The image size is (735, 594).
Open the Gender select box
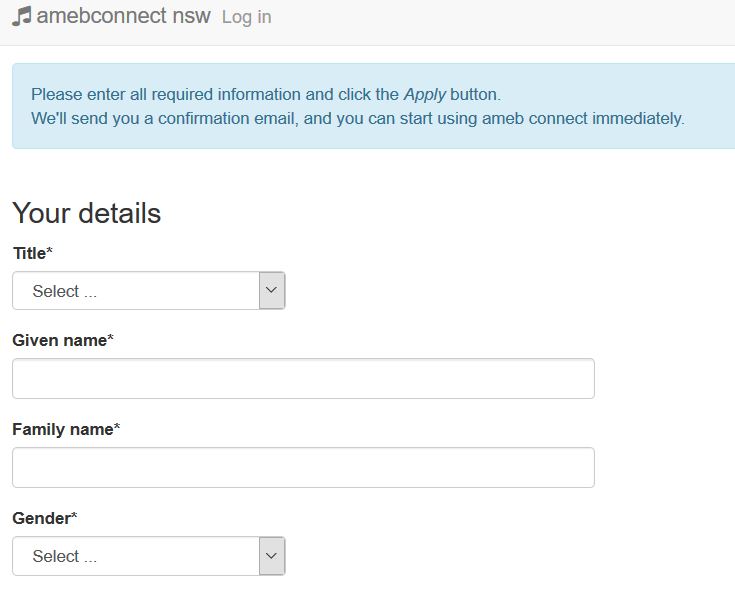coord(136,556)
